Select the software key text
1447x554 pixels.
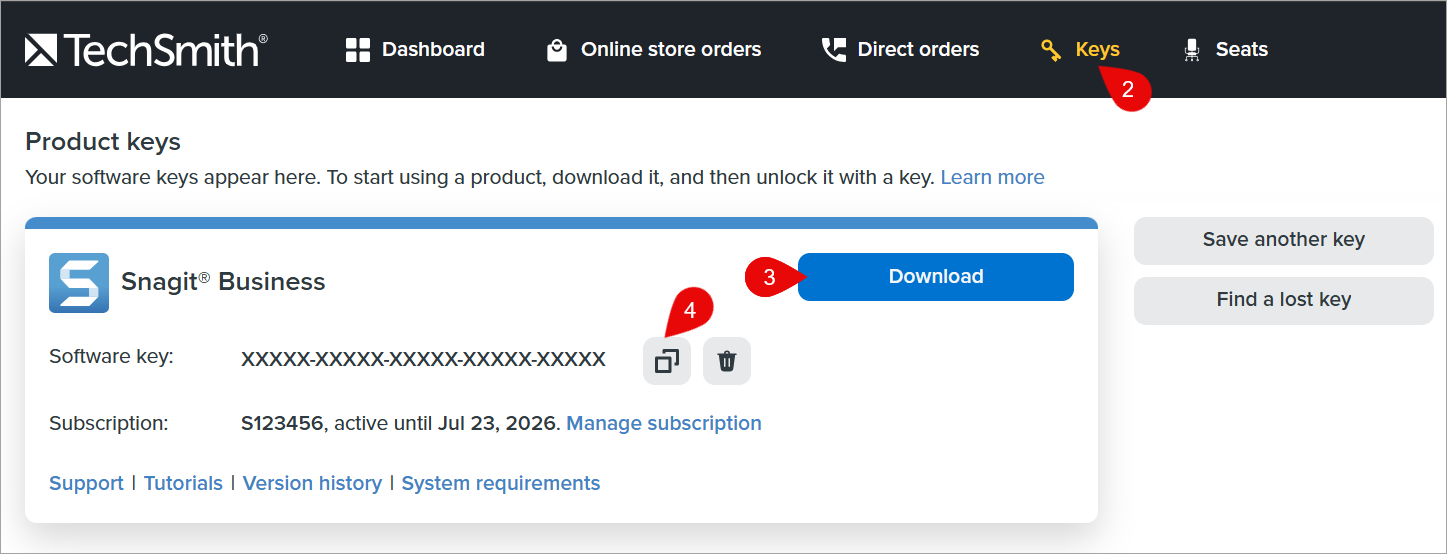[423, 359]
